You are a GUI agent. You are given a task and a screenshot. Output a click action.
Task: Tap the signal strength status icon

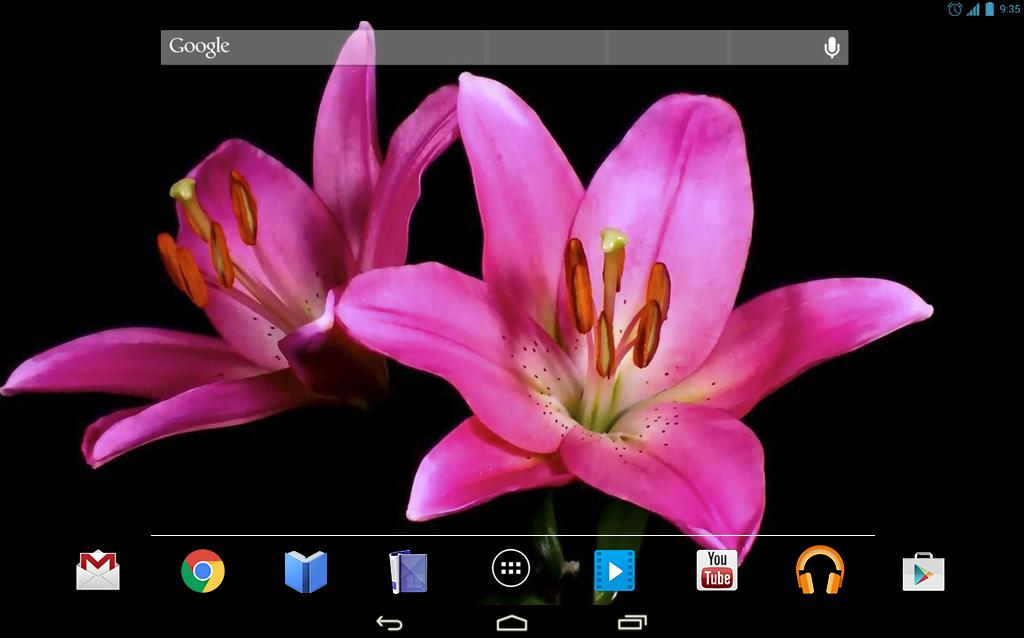tap(973, 9)
